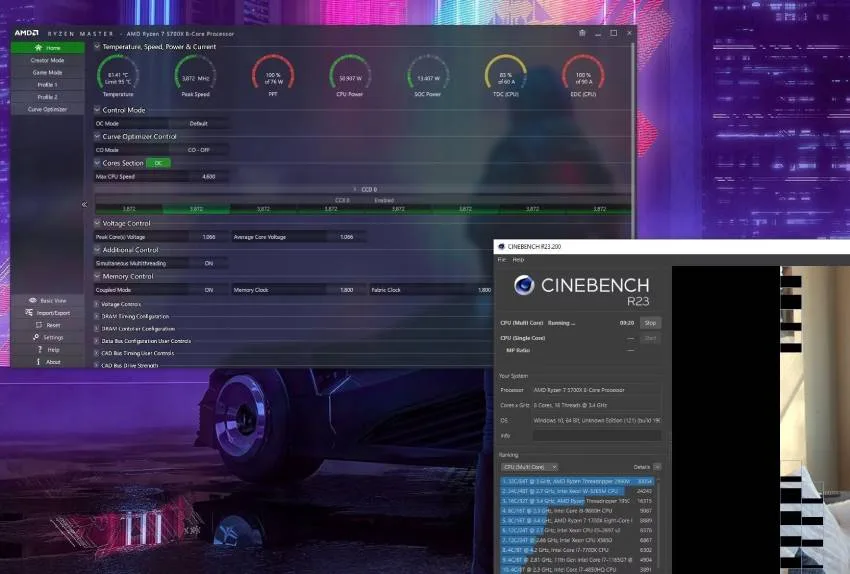Click the EDC (CPU) gauge
The height and width of the screenshot is (574, 850).
[583, 75]
